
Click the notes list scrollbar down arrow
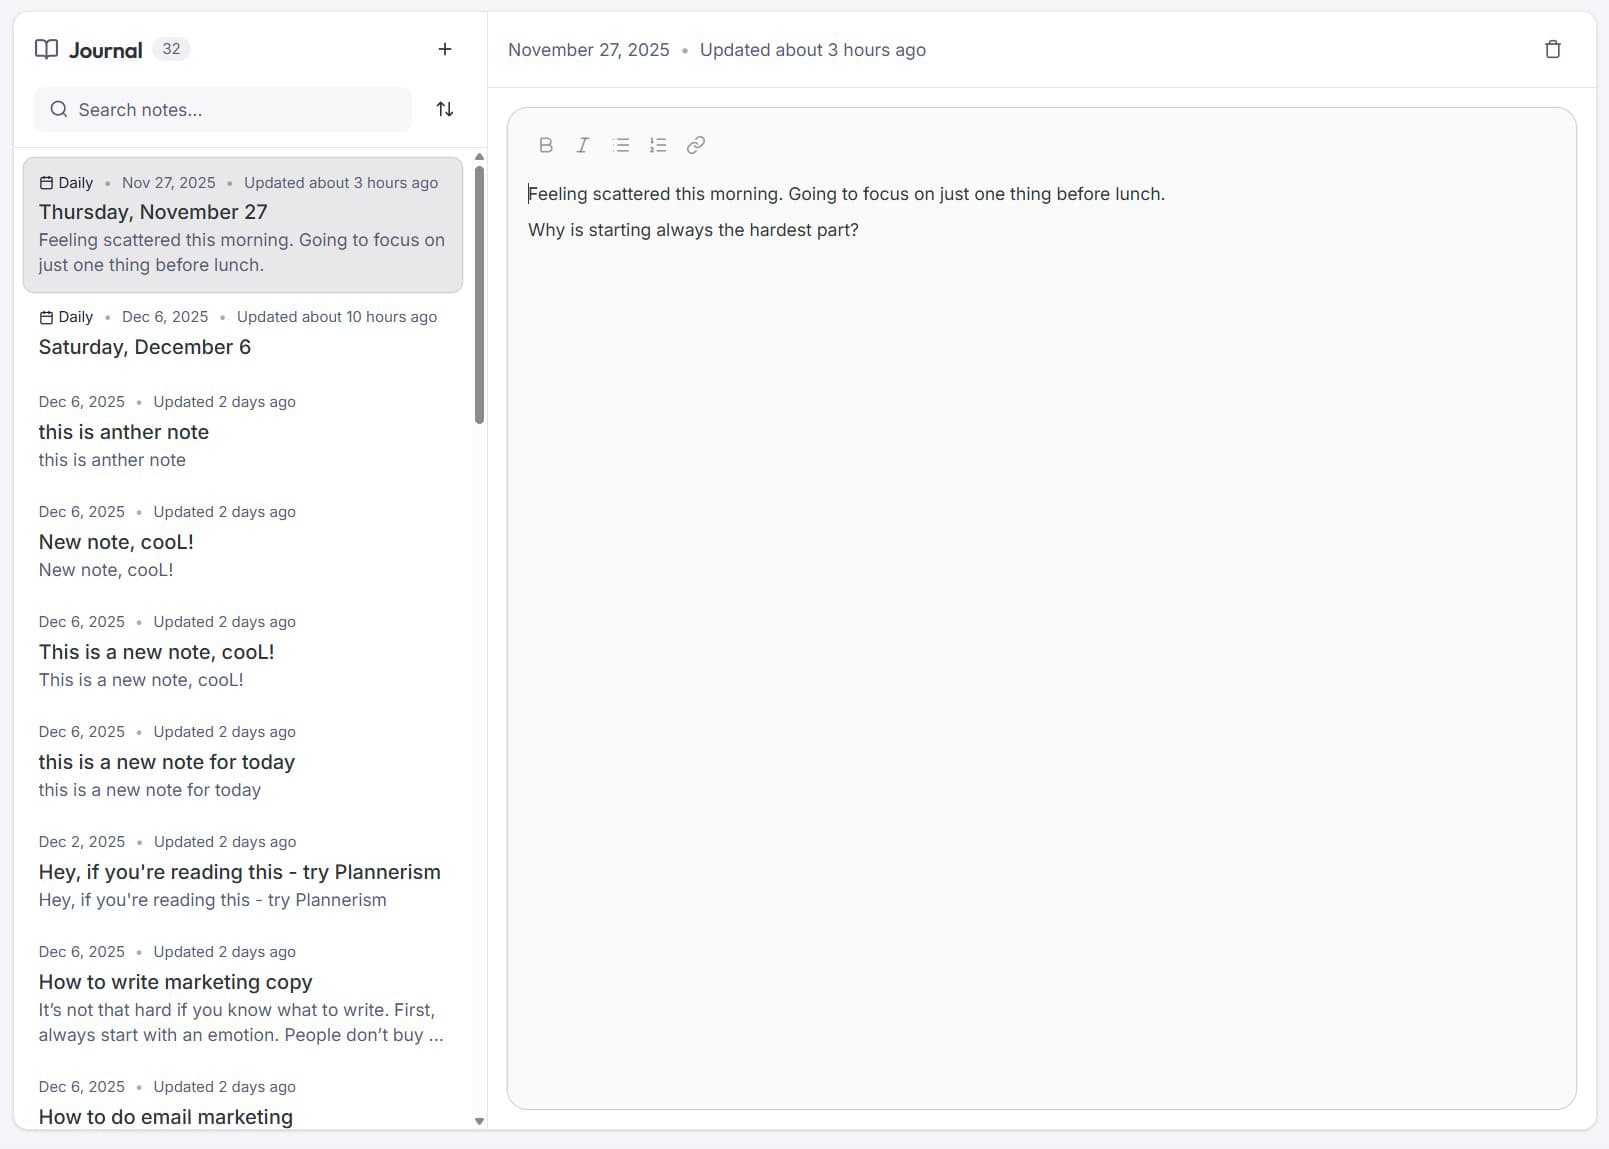tap(479, 1121)
